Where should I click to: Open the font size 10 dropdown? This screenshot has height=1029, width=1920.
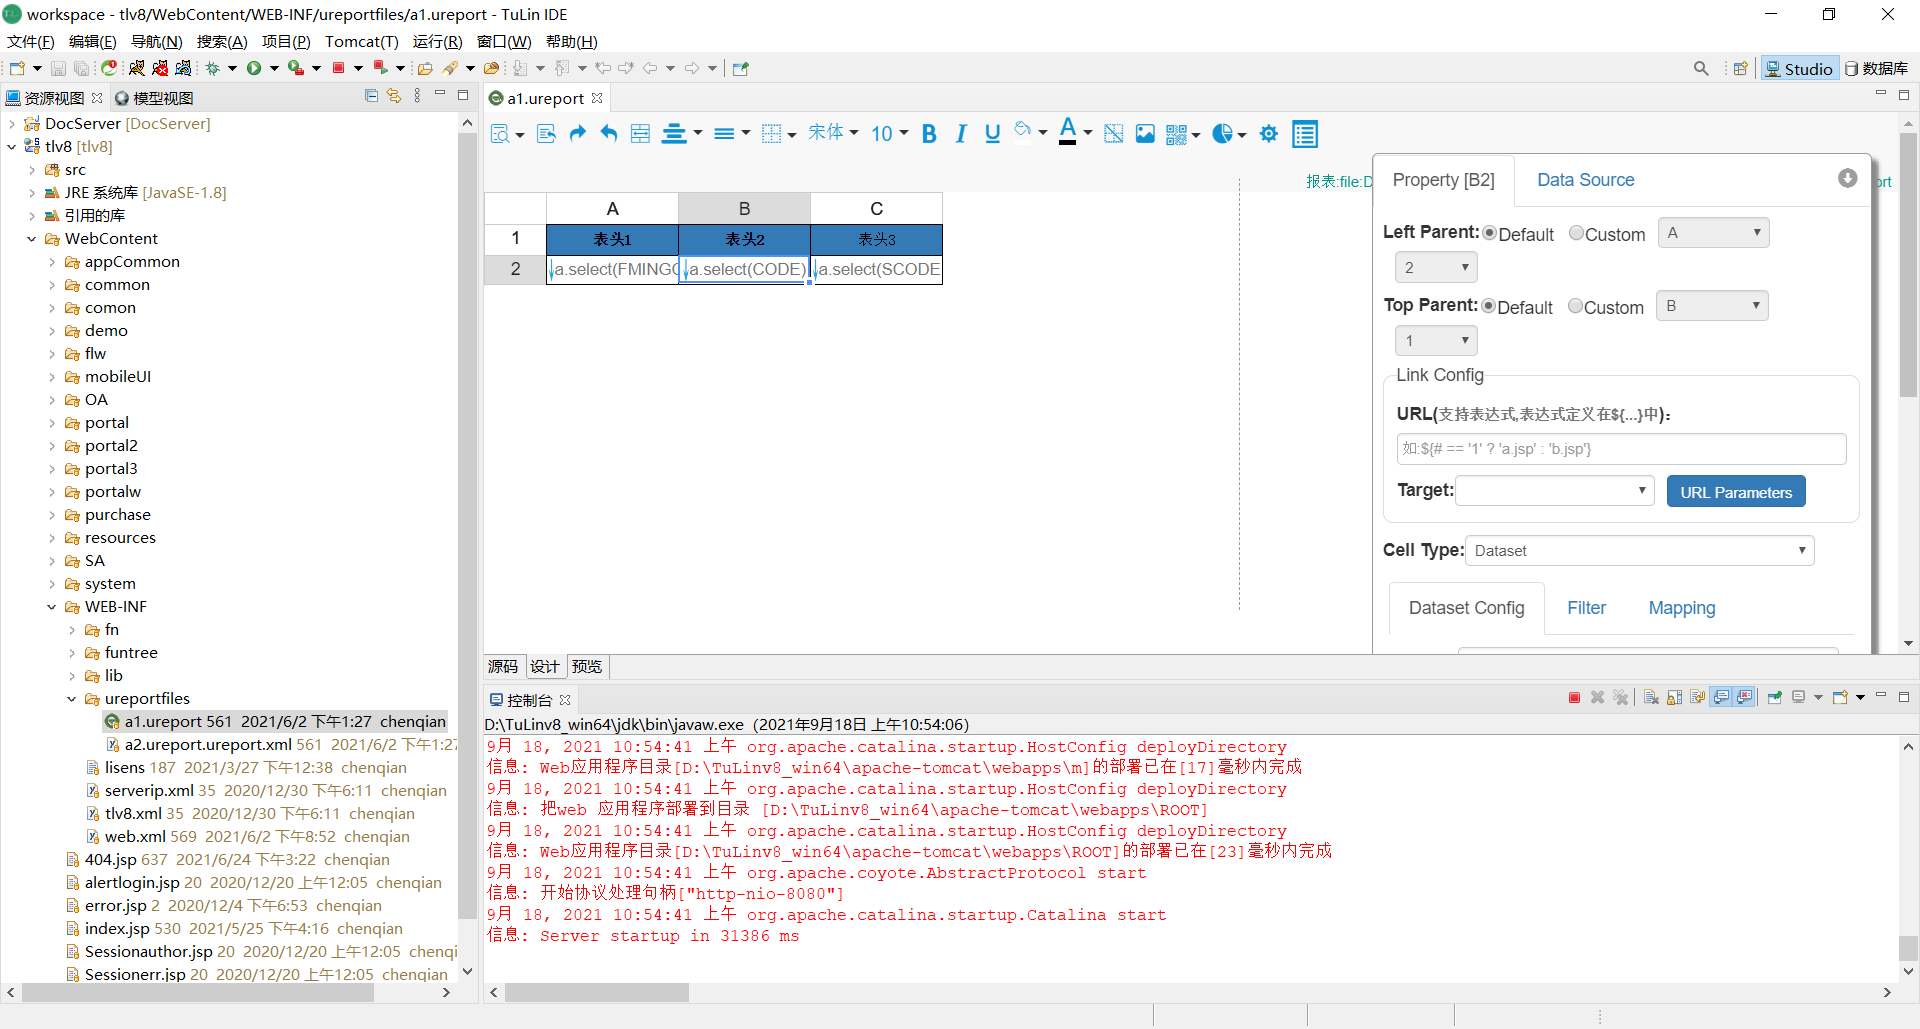coord(889,134)
